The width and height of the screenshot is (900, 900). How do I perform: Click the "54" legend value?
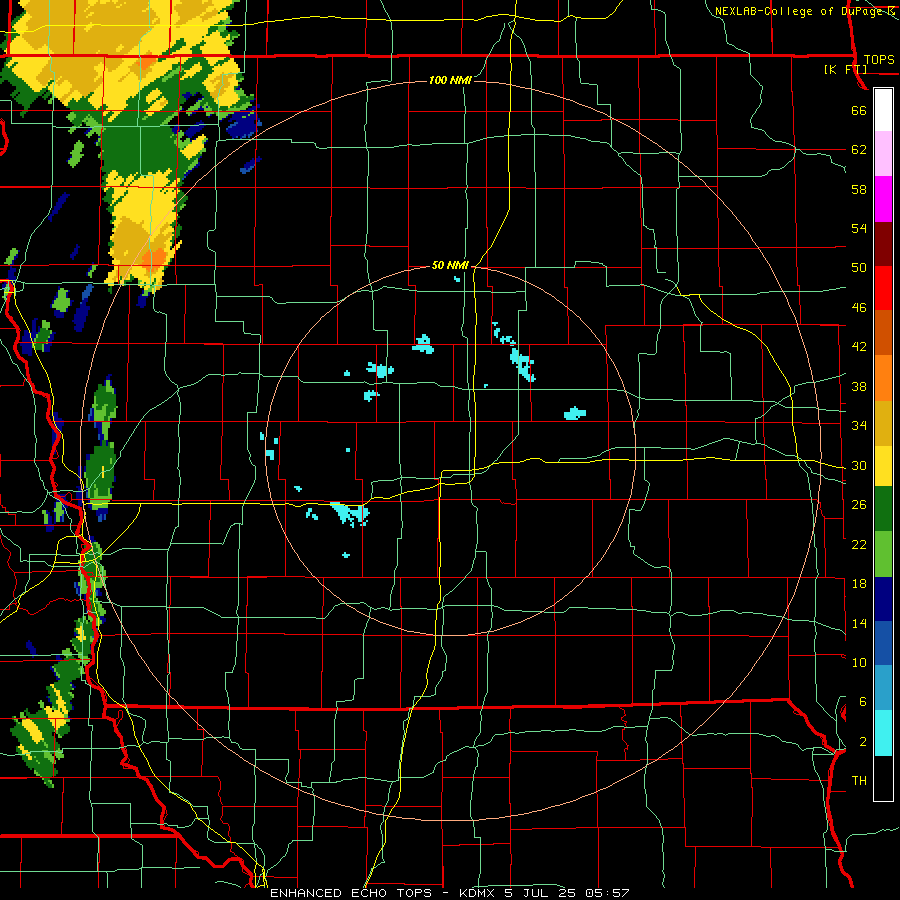pyautogui.click(x=859, y=228)
